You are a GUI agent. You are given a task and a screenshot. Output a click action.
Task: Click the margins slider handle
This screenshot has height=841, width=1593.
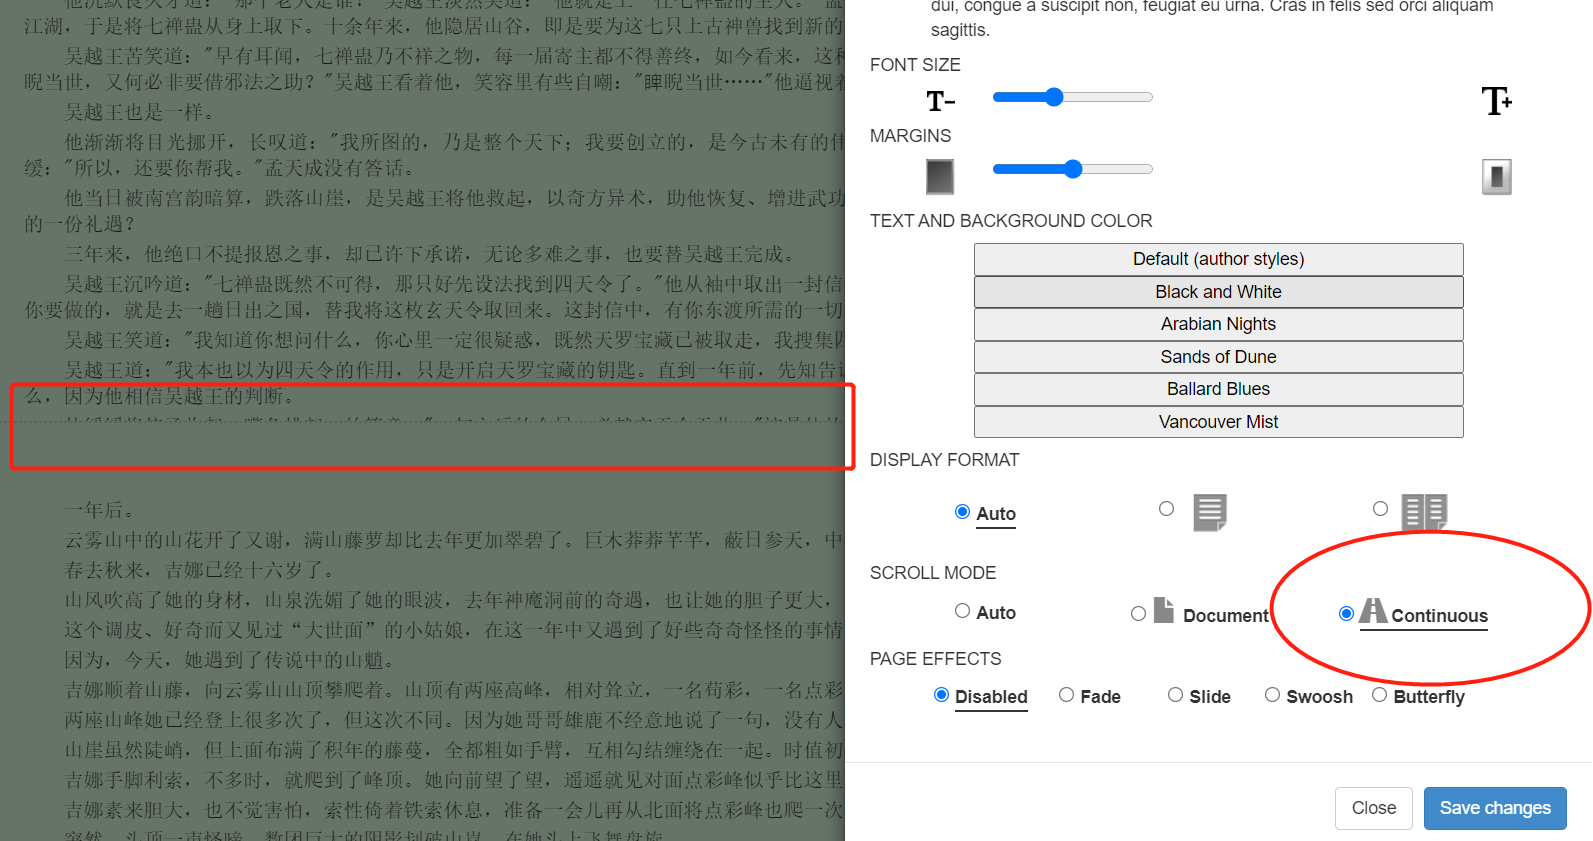point(1073,169)
